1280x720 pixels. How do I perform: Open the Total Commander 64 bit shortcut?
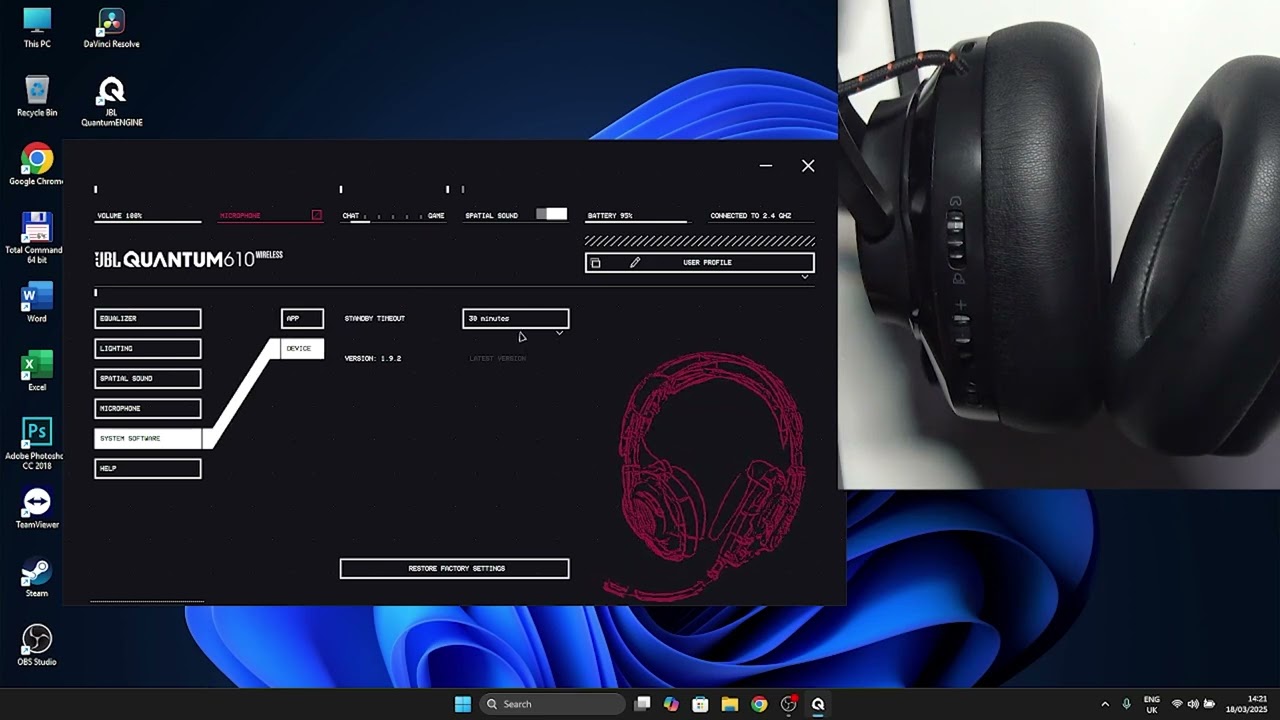coord(36,238)
